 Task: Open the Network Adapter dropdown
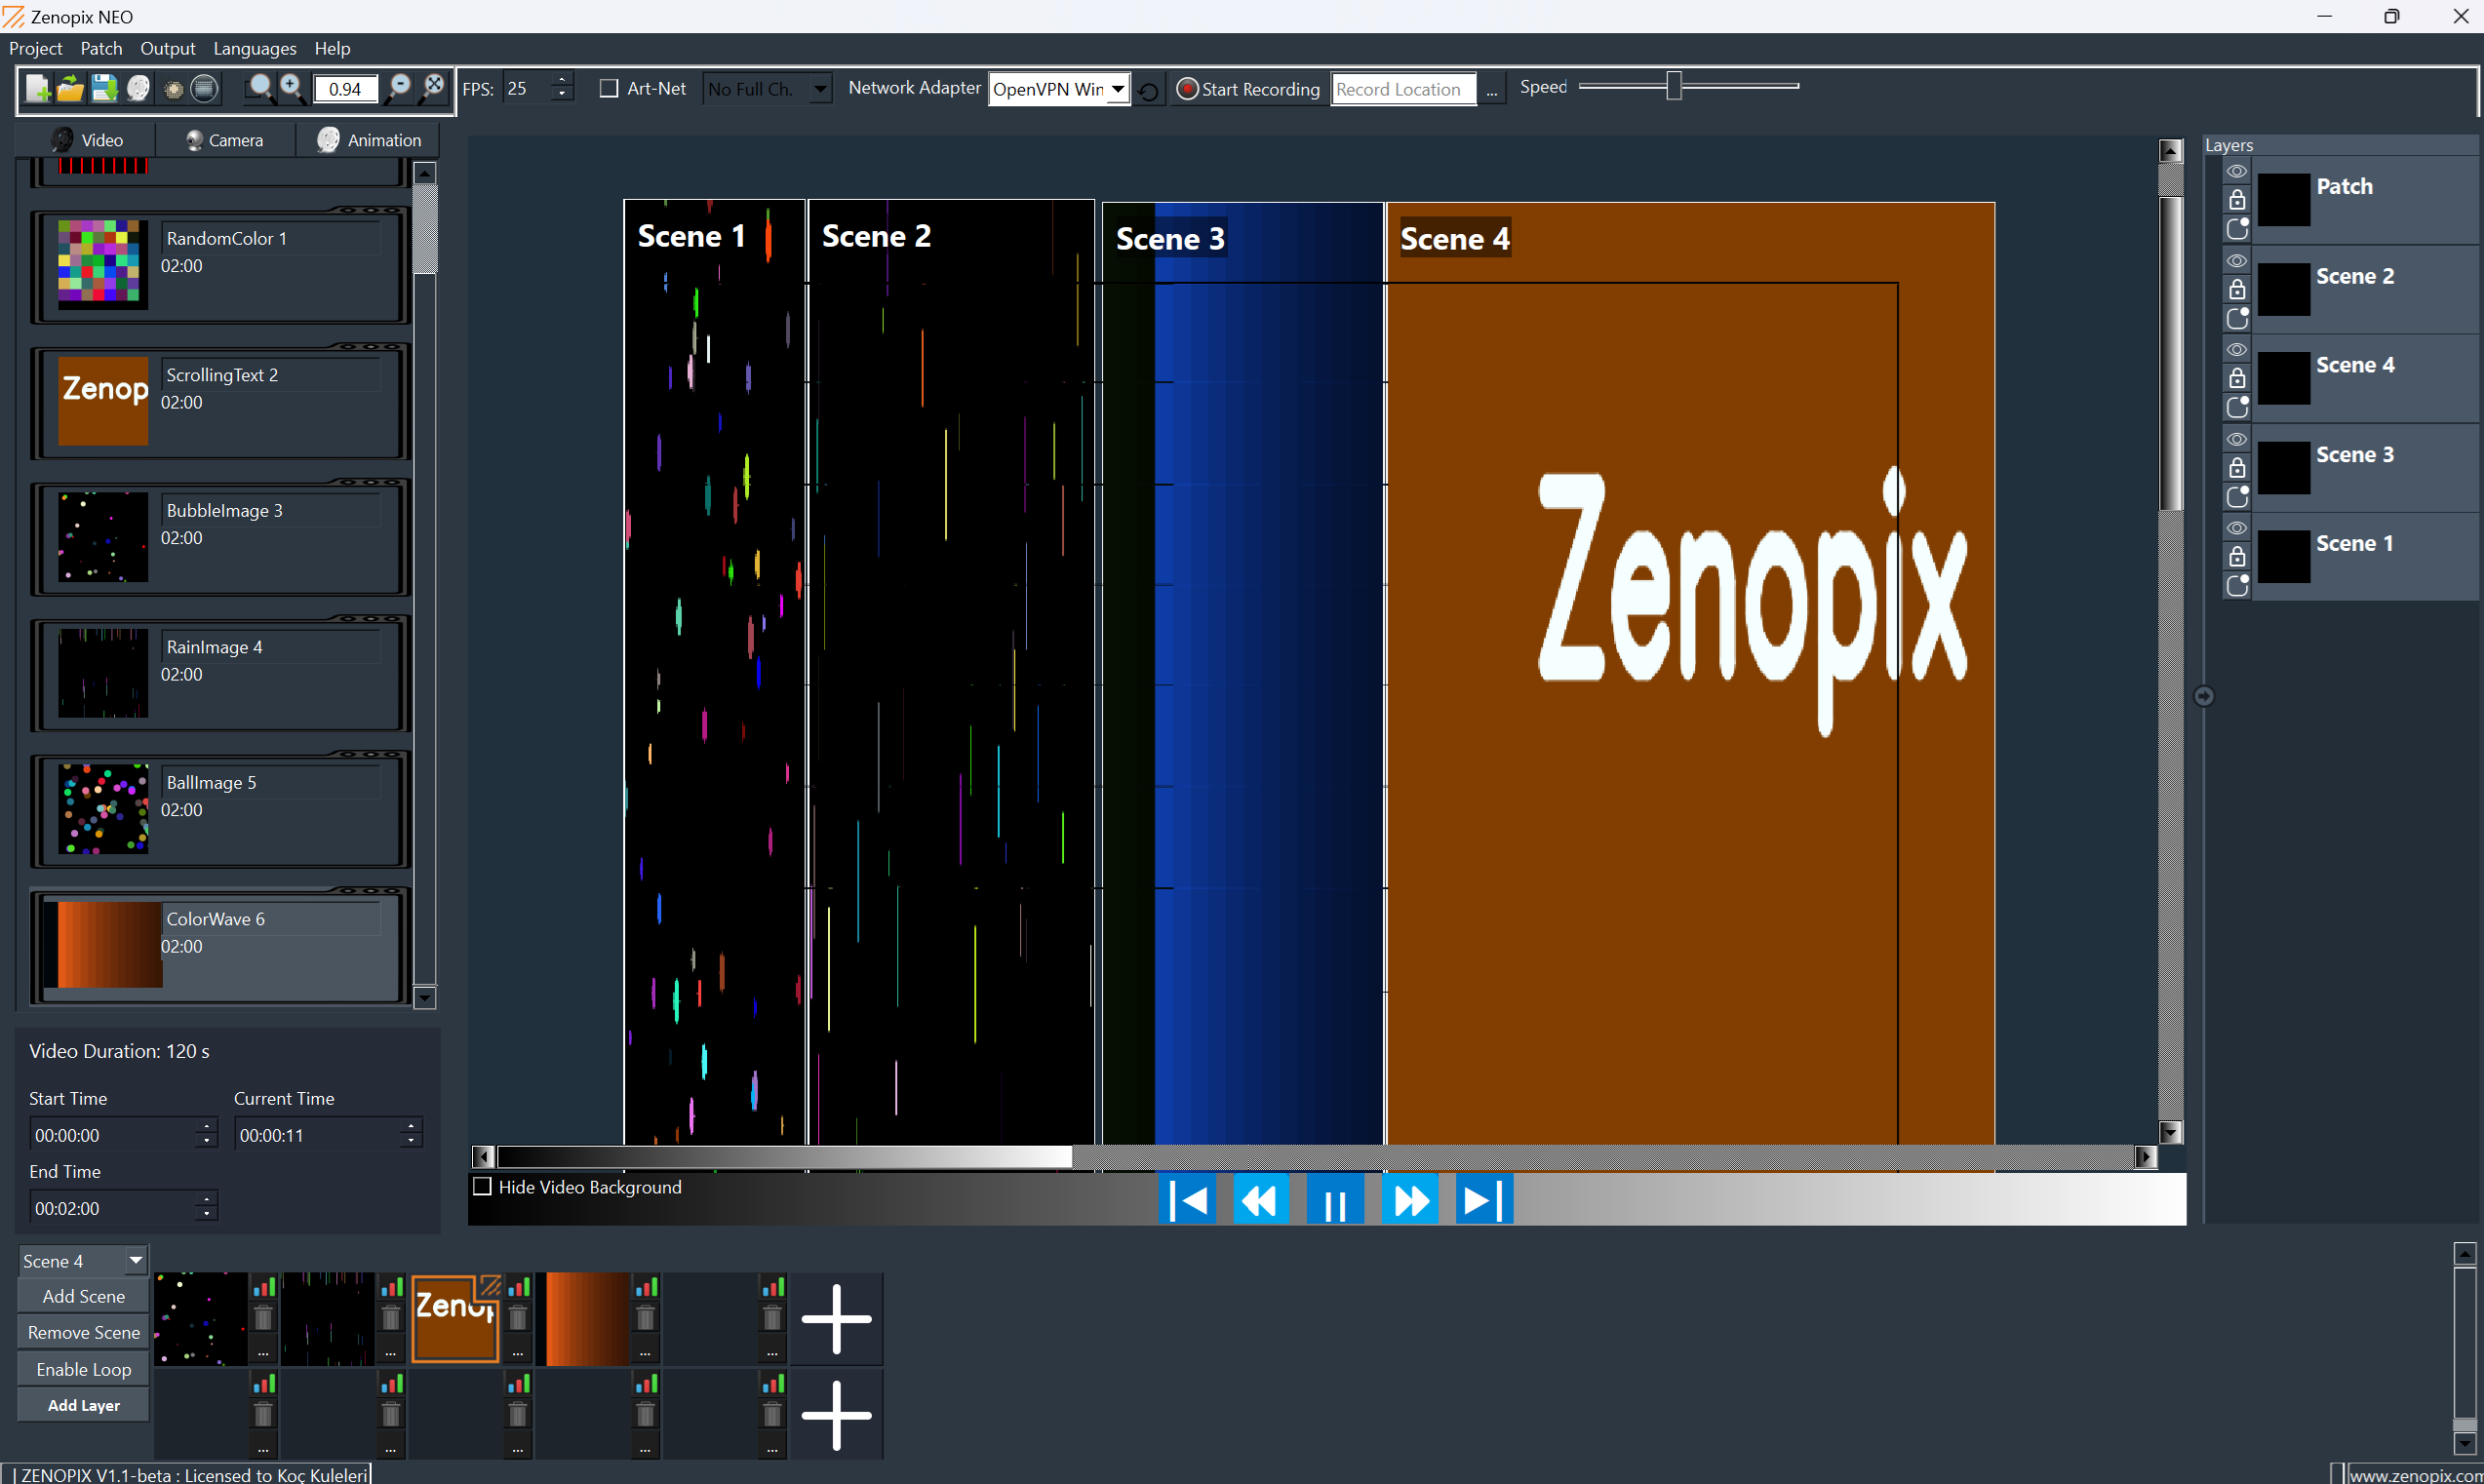(1117, 89)
